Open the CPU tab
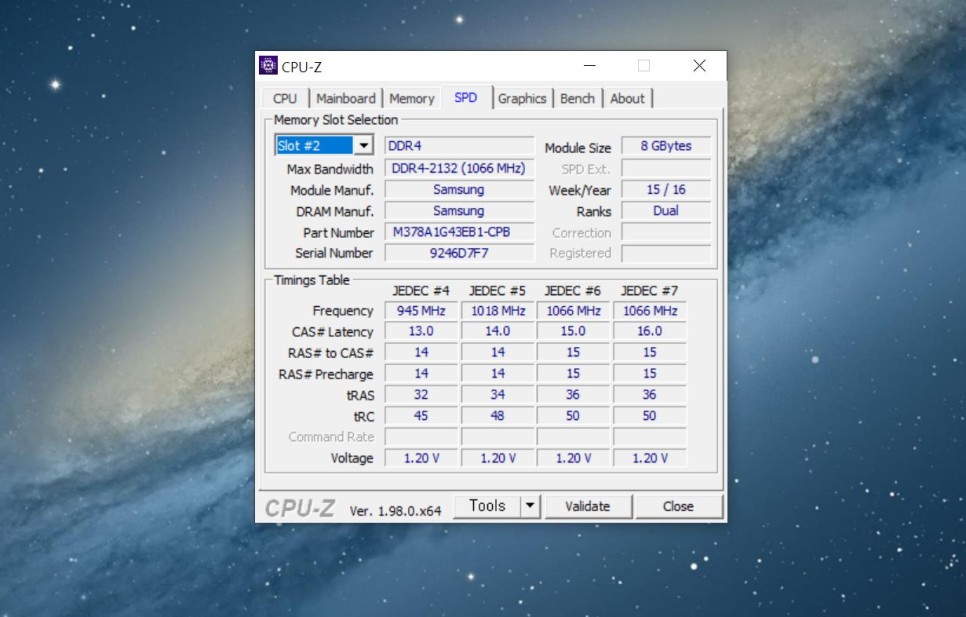This screenshot has width=966, height=617. (285, 99)
